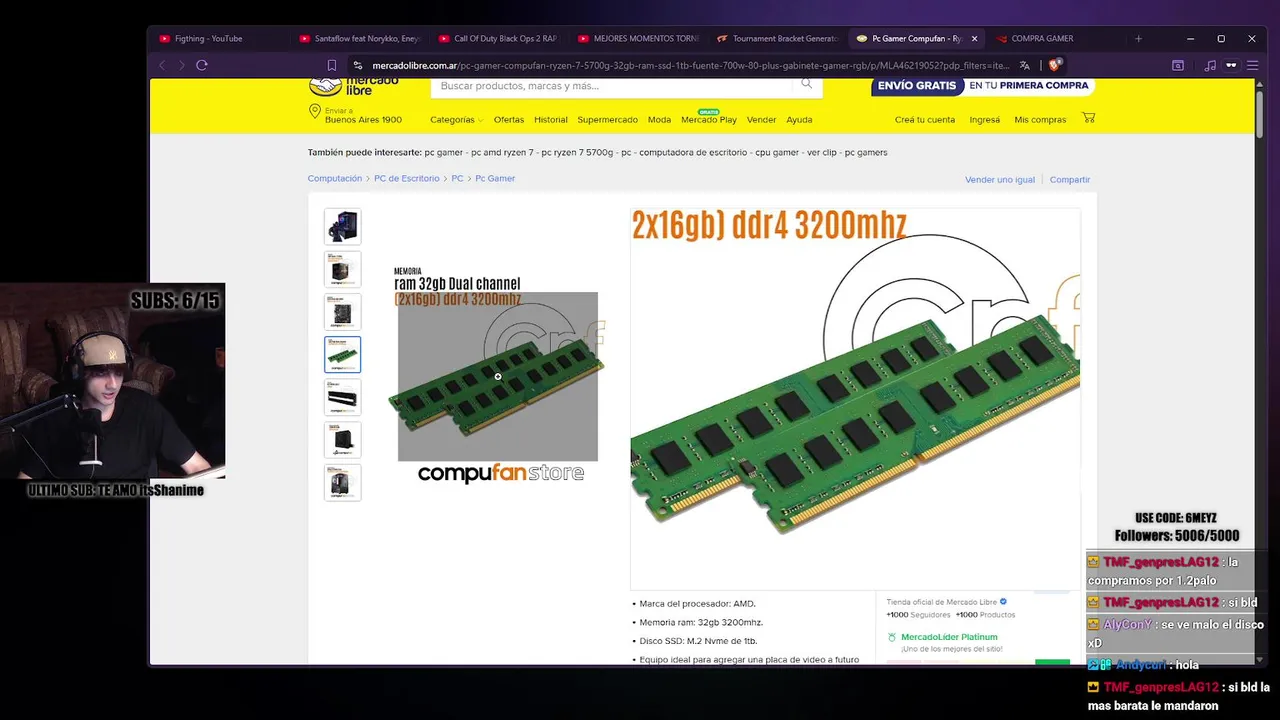Click the main RAM product image
The height and width of the screenshot is (720, 1280).
click(497, 376)
